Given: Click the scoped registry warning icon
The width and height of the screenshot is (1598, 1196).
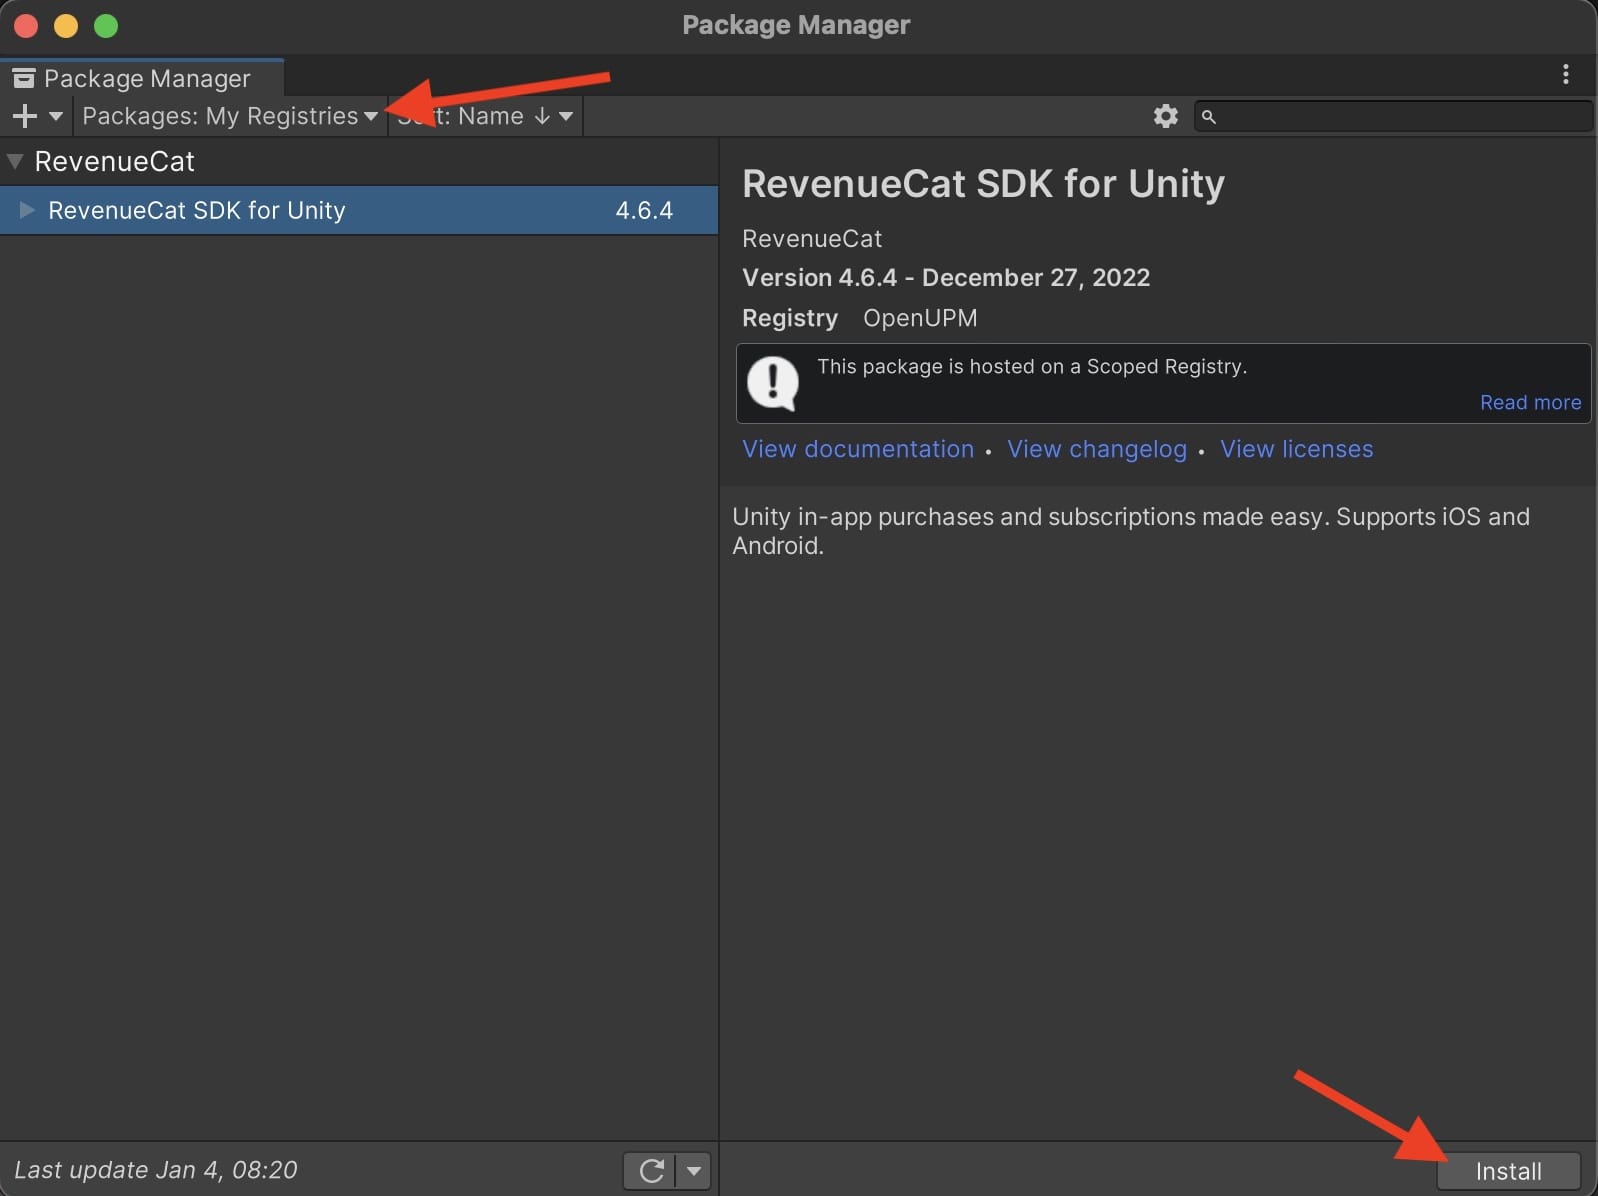Looking at the screenshot, I should click(773, 382).
